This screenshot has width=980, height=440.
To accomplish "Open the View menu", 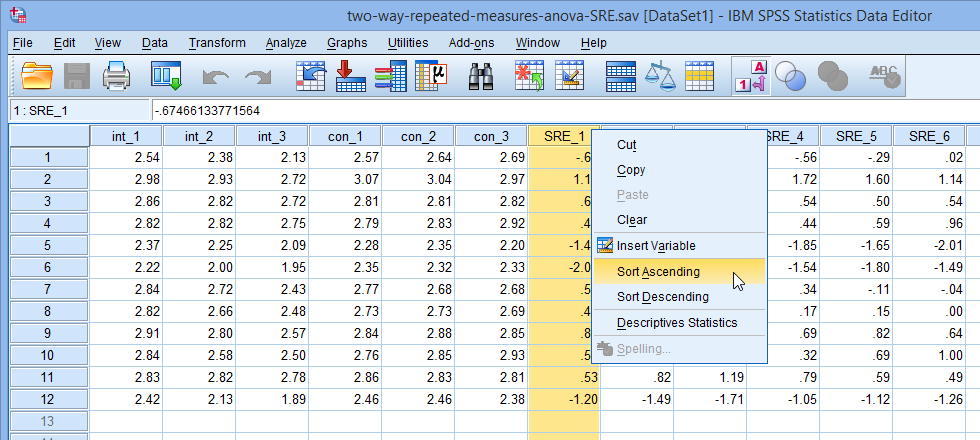I will [x=108, y=43].
